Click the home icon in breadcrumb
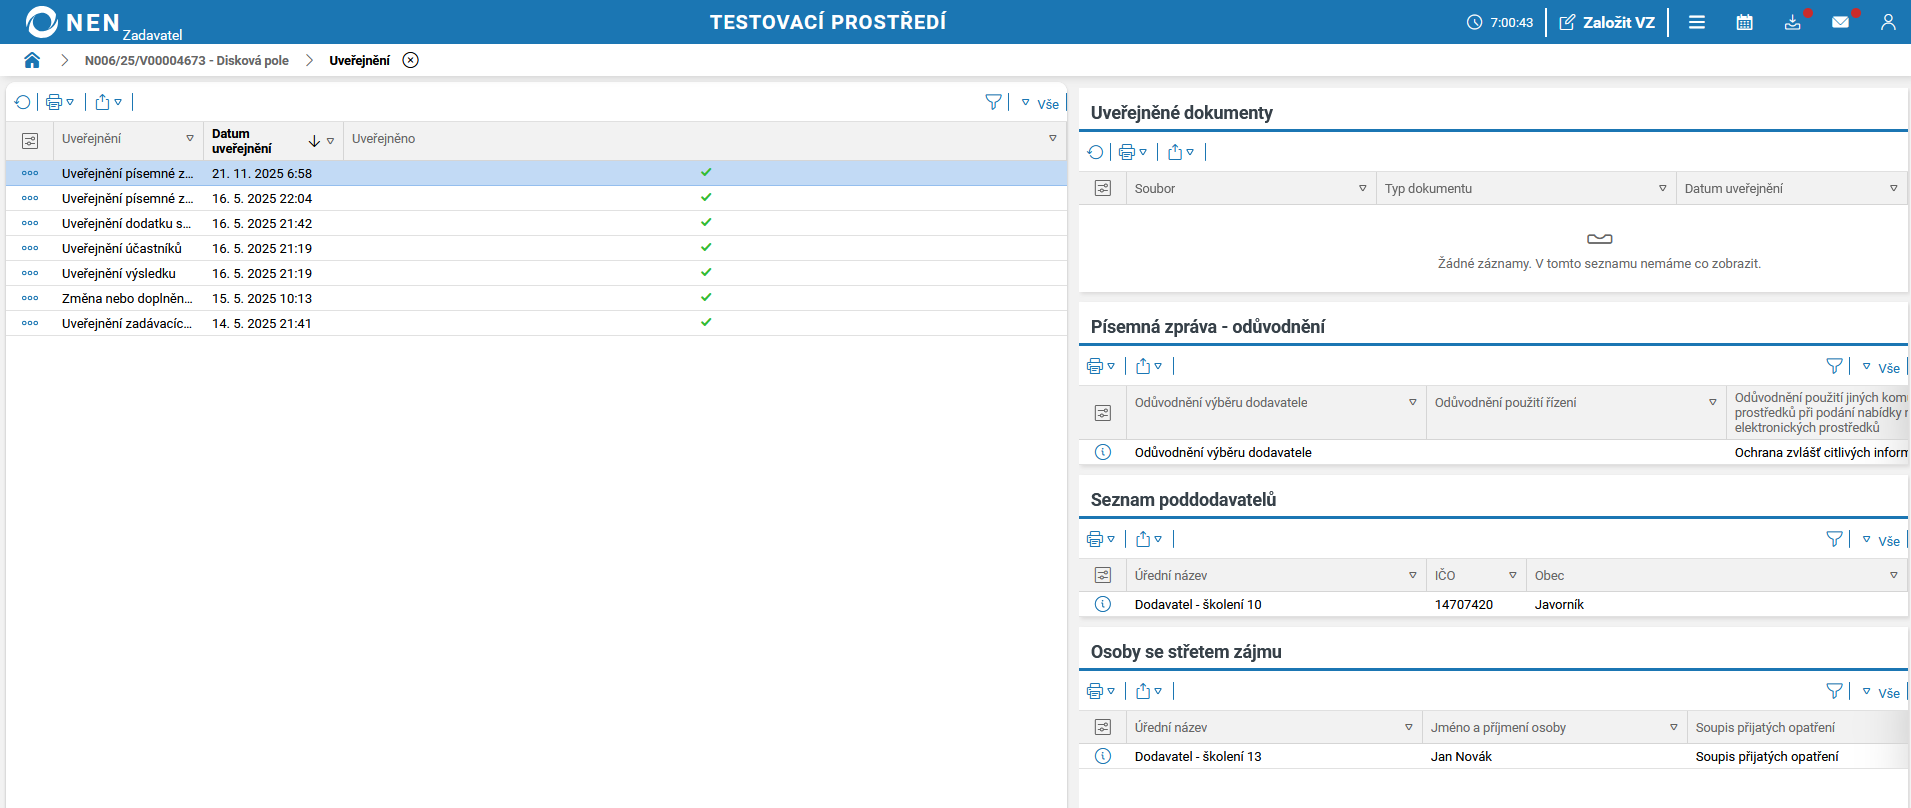The width and height of the screenshot is (1911, 808). (32, 60)
